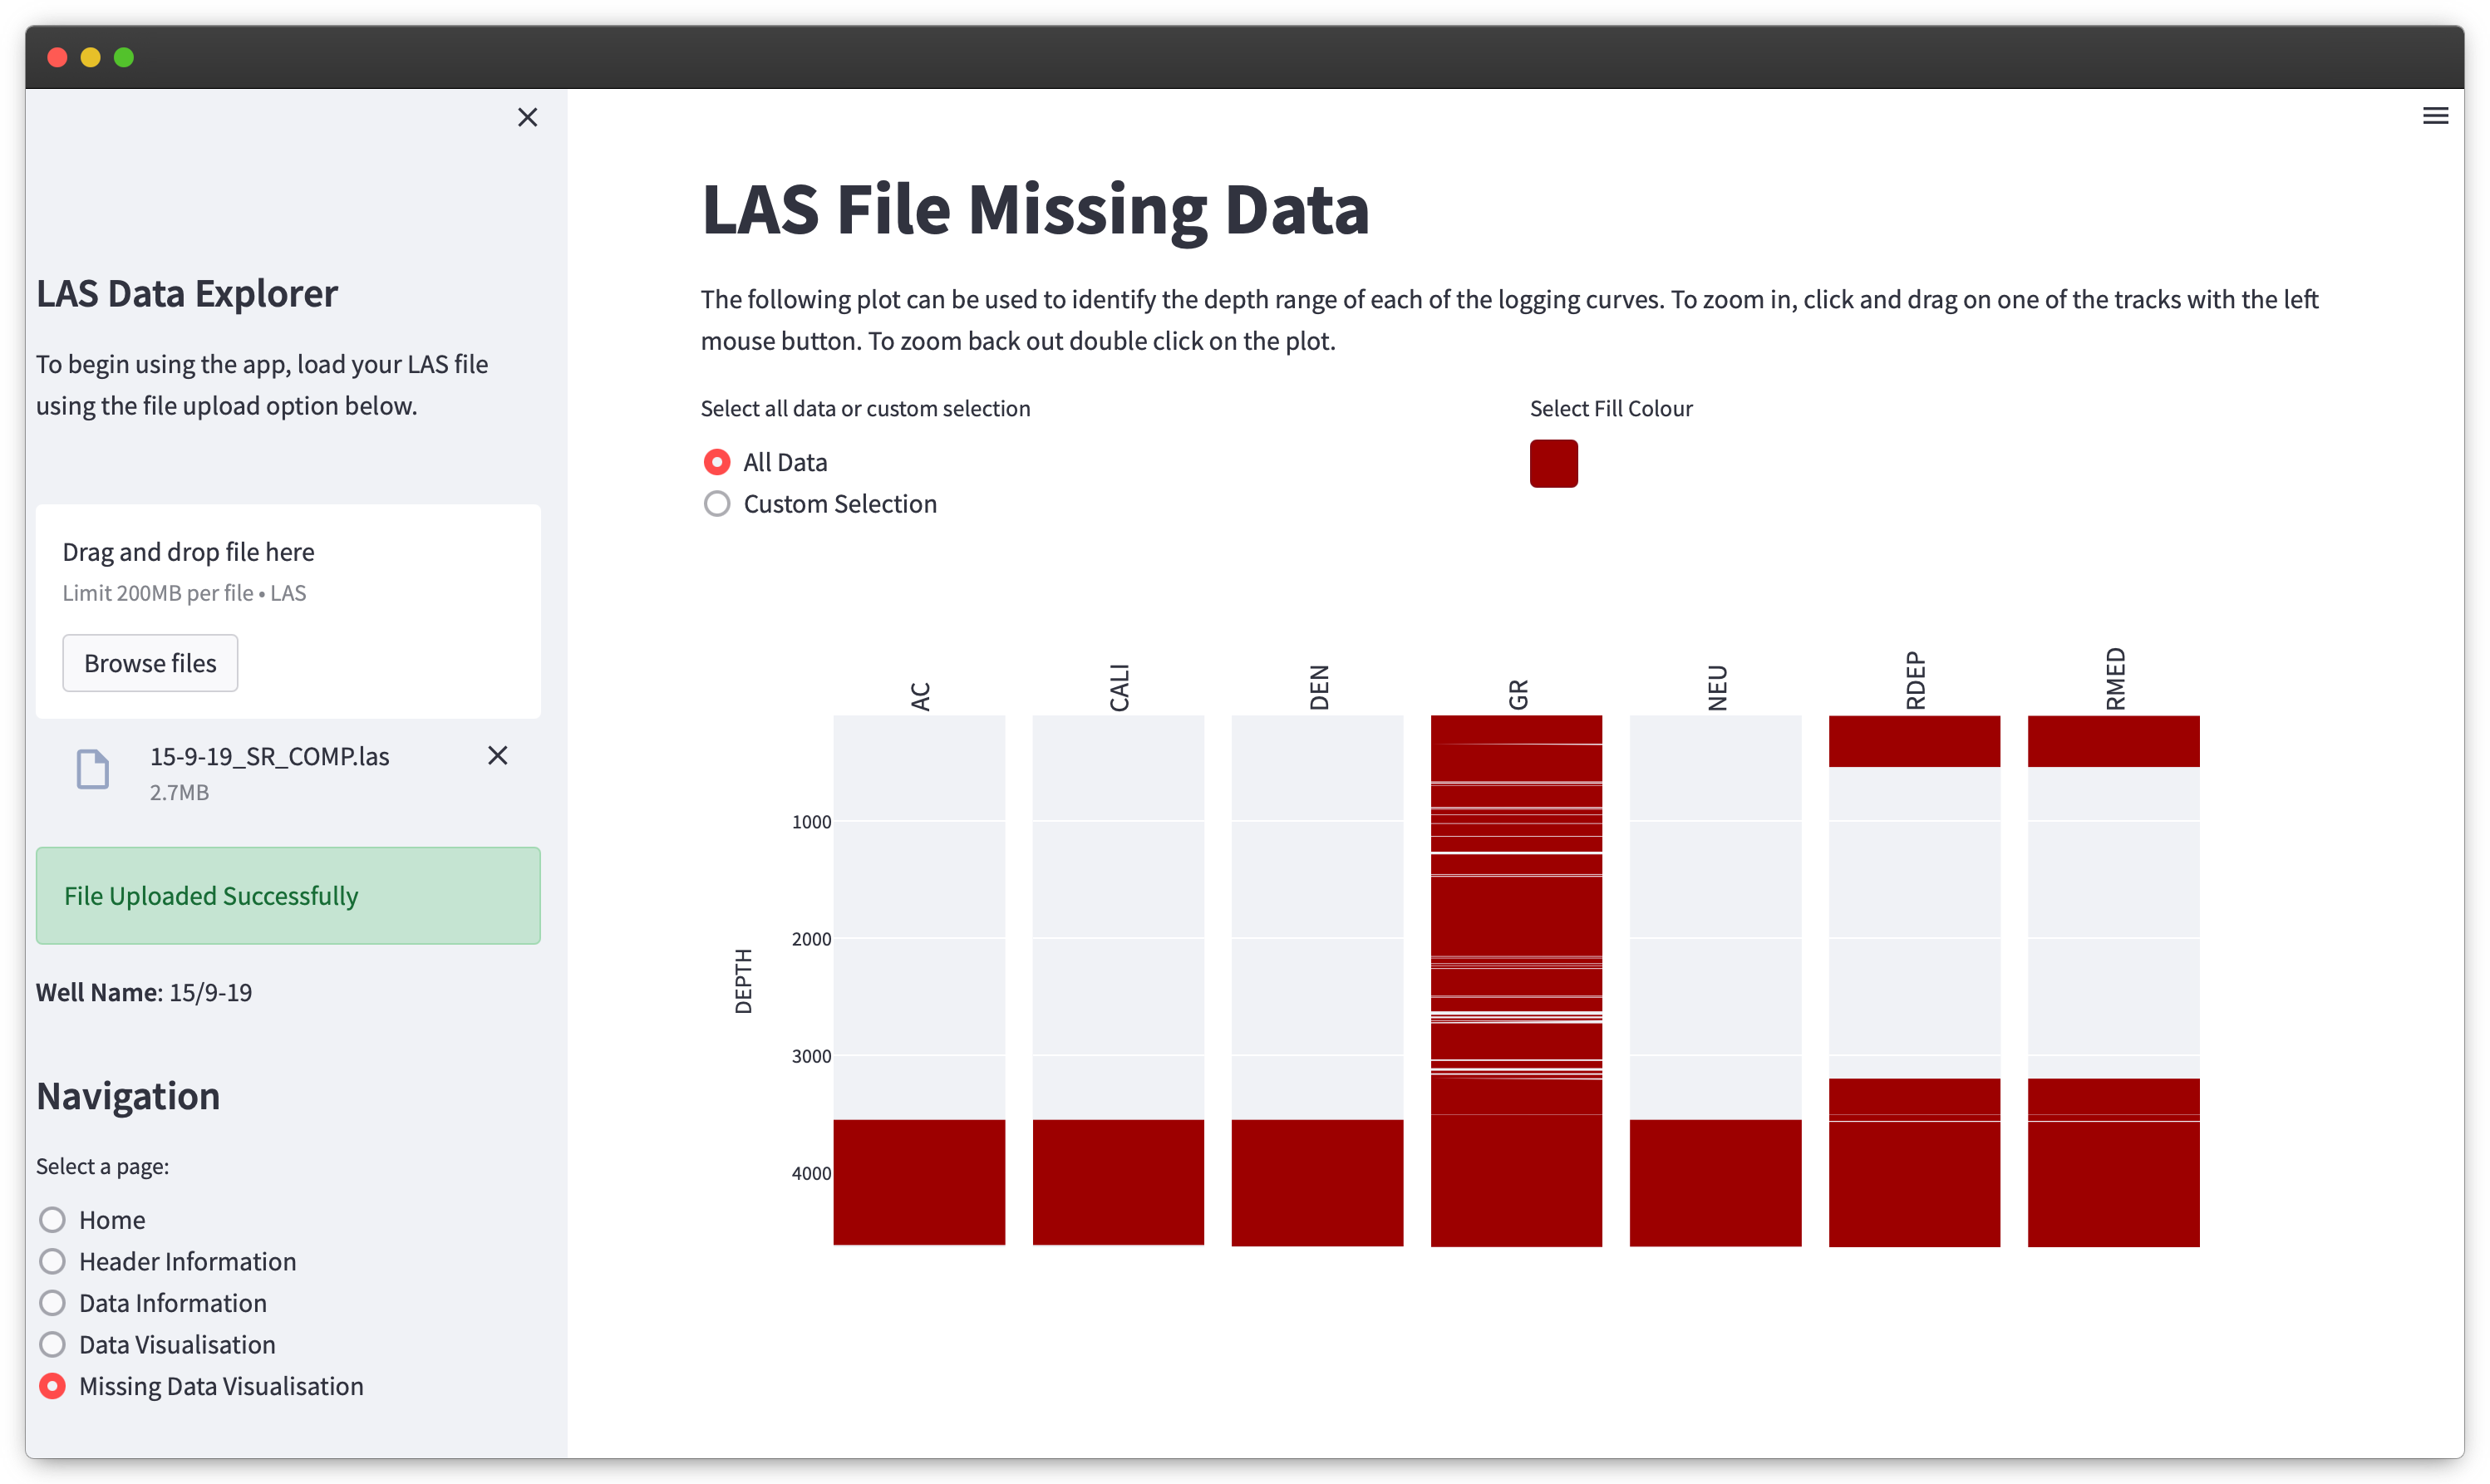Viewport: 2490px width, 1484px height.
Task: Open the fill colour picker swatch
Action: (x=1553, y=464)
